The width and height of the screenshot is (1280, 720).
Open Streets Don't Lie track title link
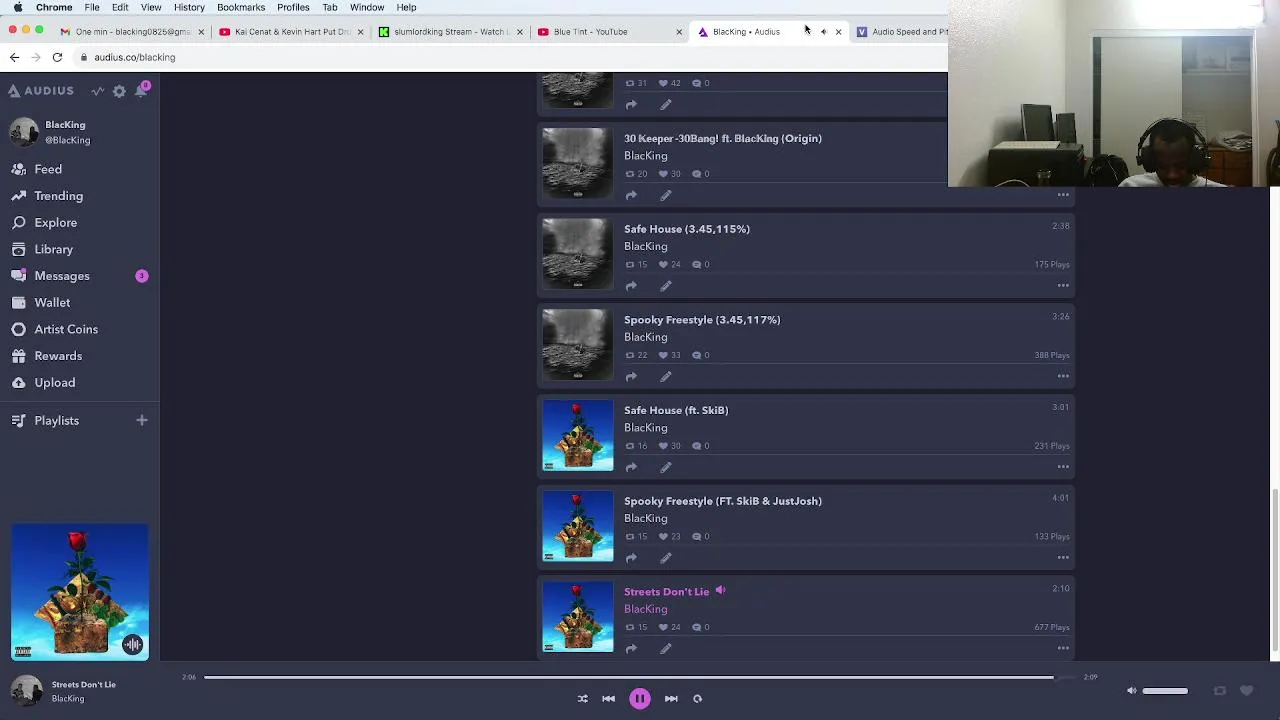666,592
